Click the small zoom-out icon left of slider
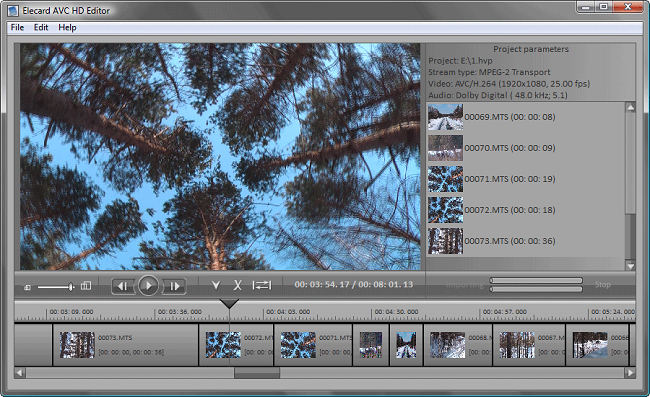 click(27, 287)
